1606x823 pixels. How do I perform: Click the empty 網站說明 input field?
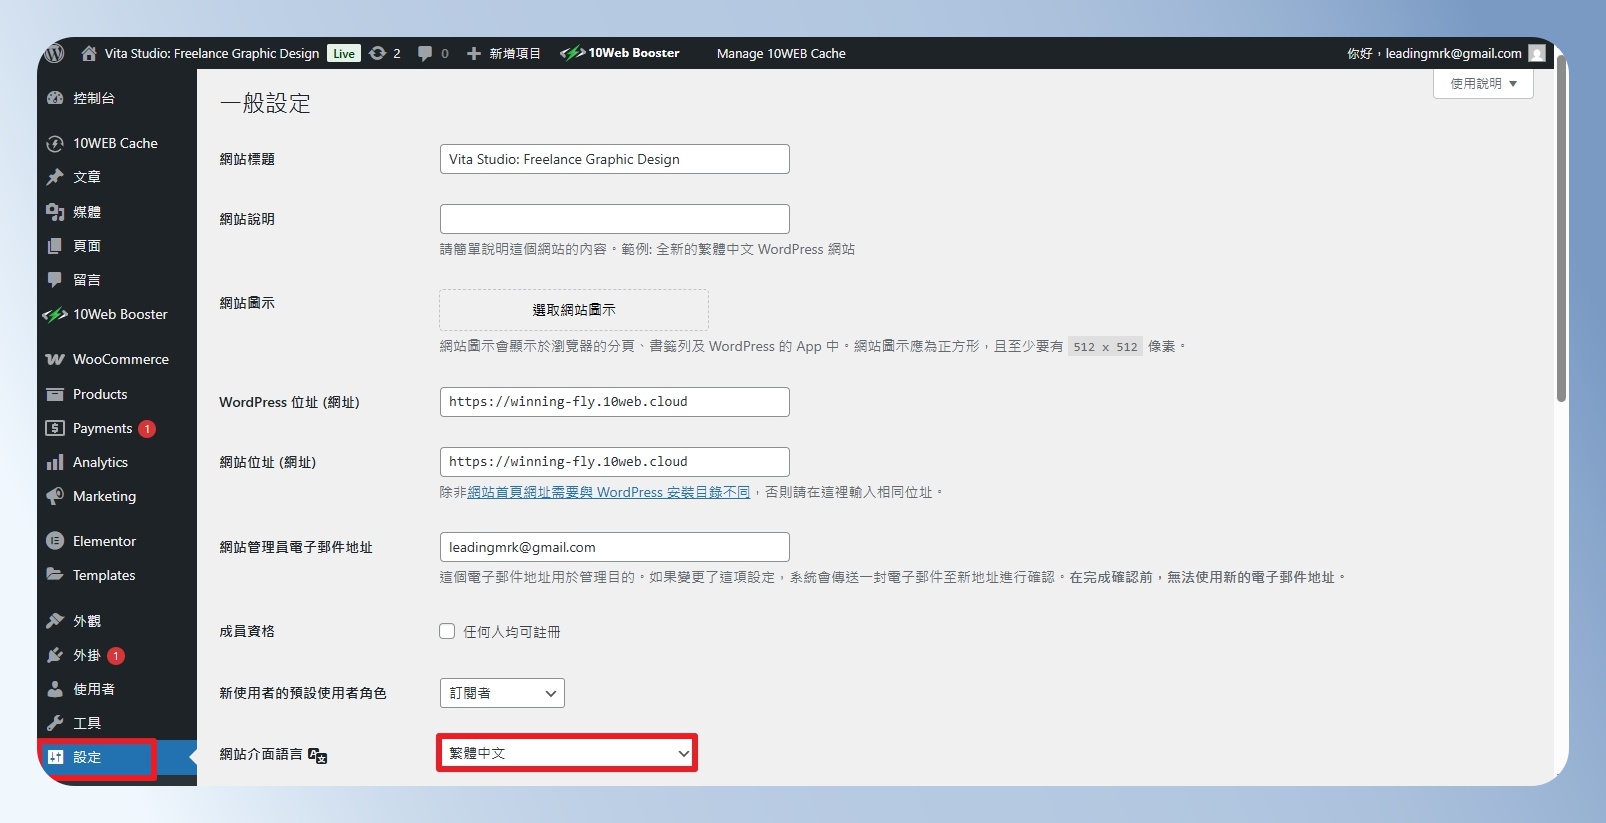pyautogui.click(x=614, y=219)
